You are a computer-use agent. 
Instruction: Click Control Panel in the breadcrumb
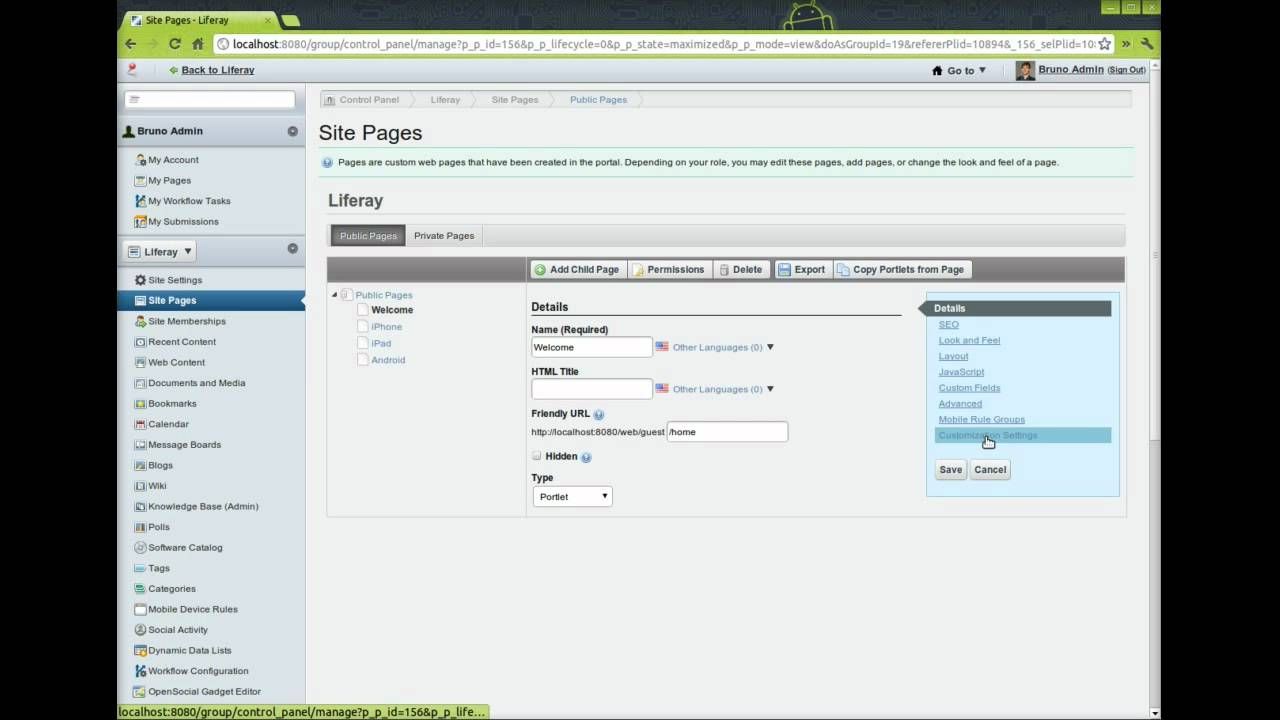(369, 99)
